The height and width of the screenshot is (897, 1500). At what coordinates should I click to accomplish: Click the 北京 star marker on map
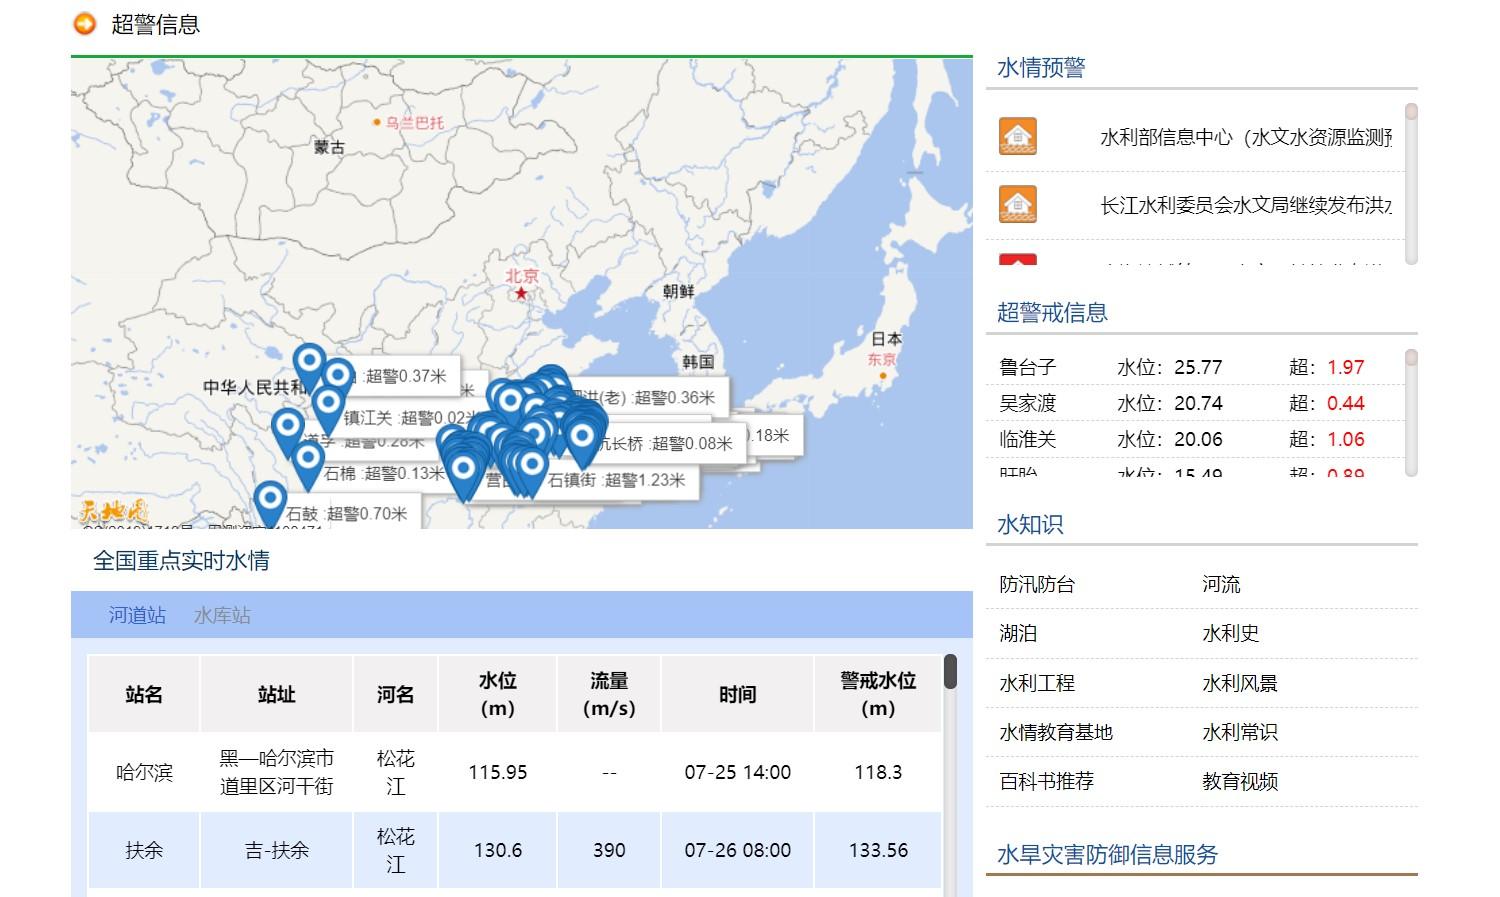click(521, 293)
